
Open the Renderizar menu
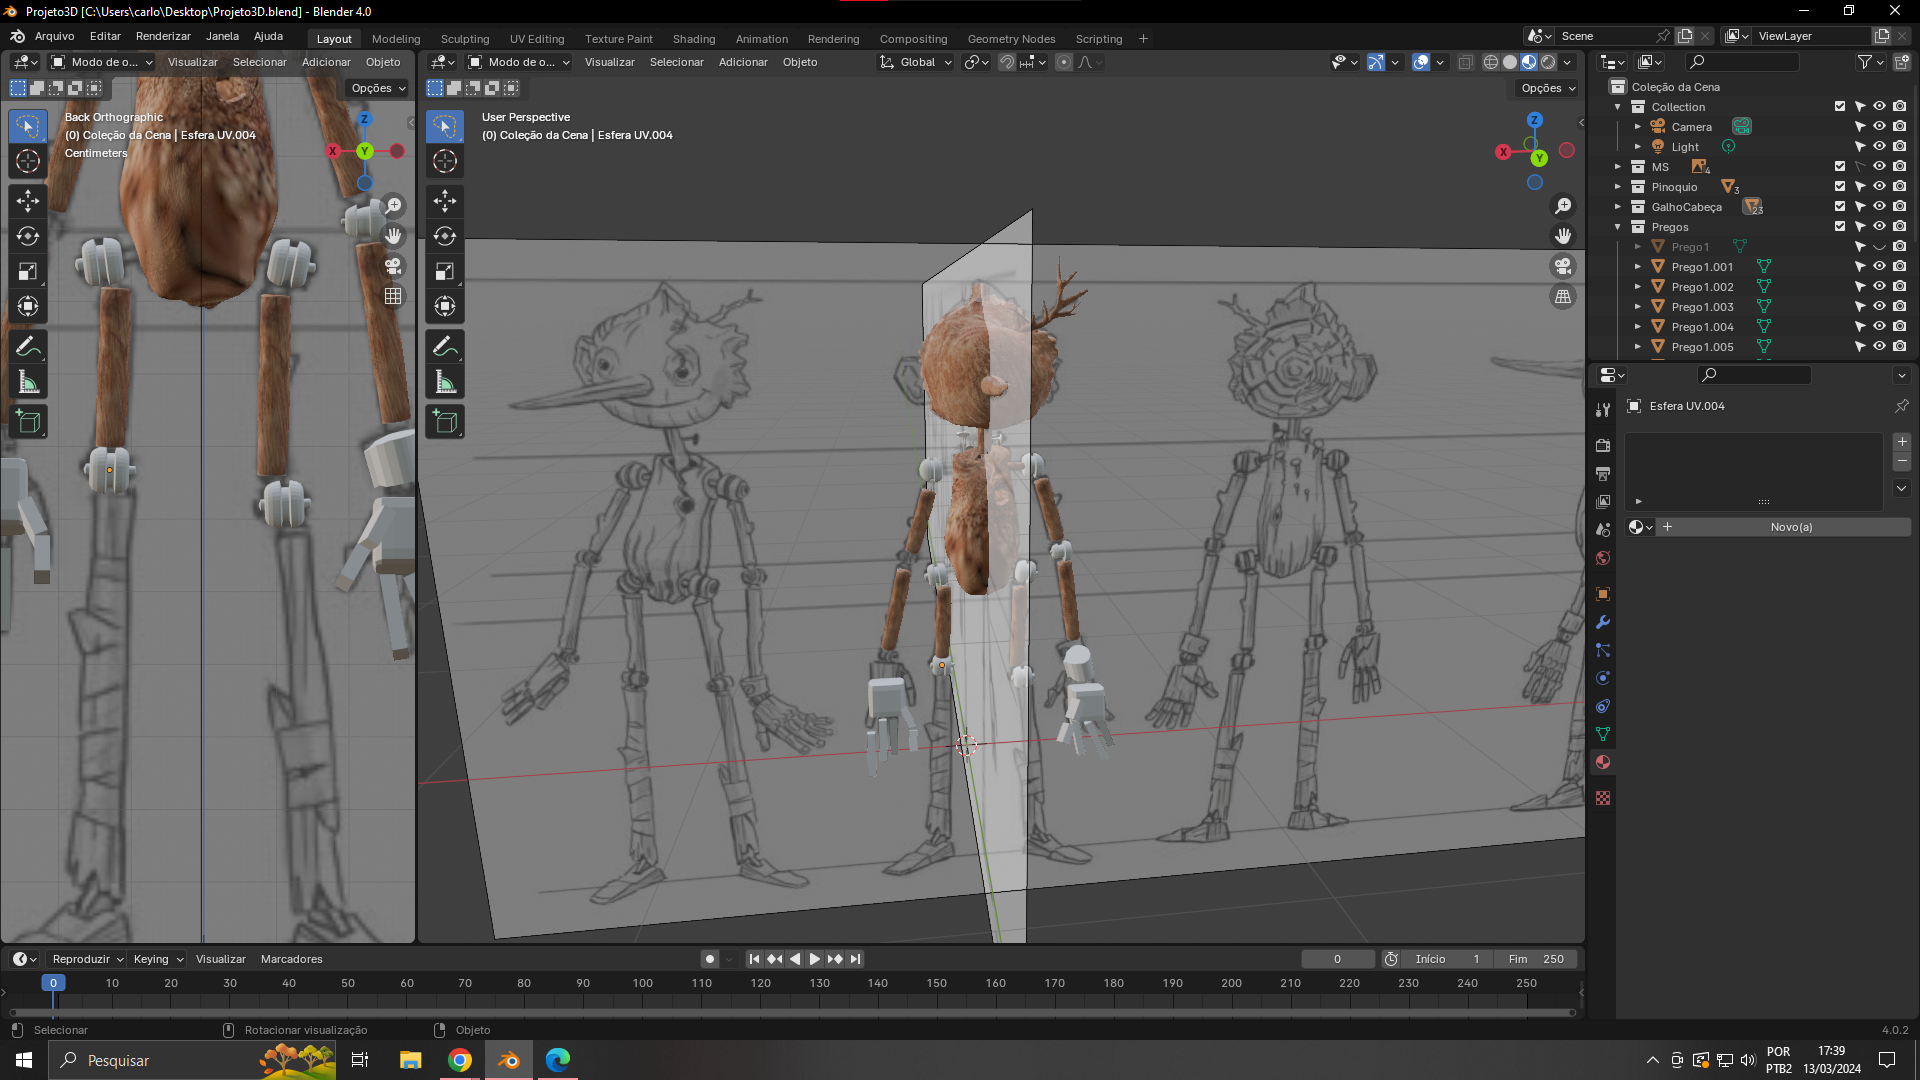[x=163, y=36]
